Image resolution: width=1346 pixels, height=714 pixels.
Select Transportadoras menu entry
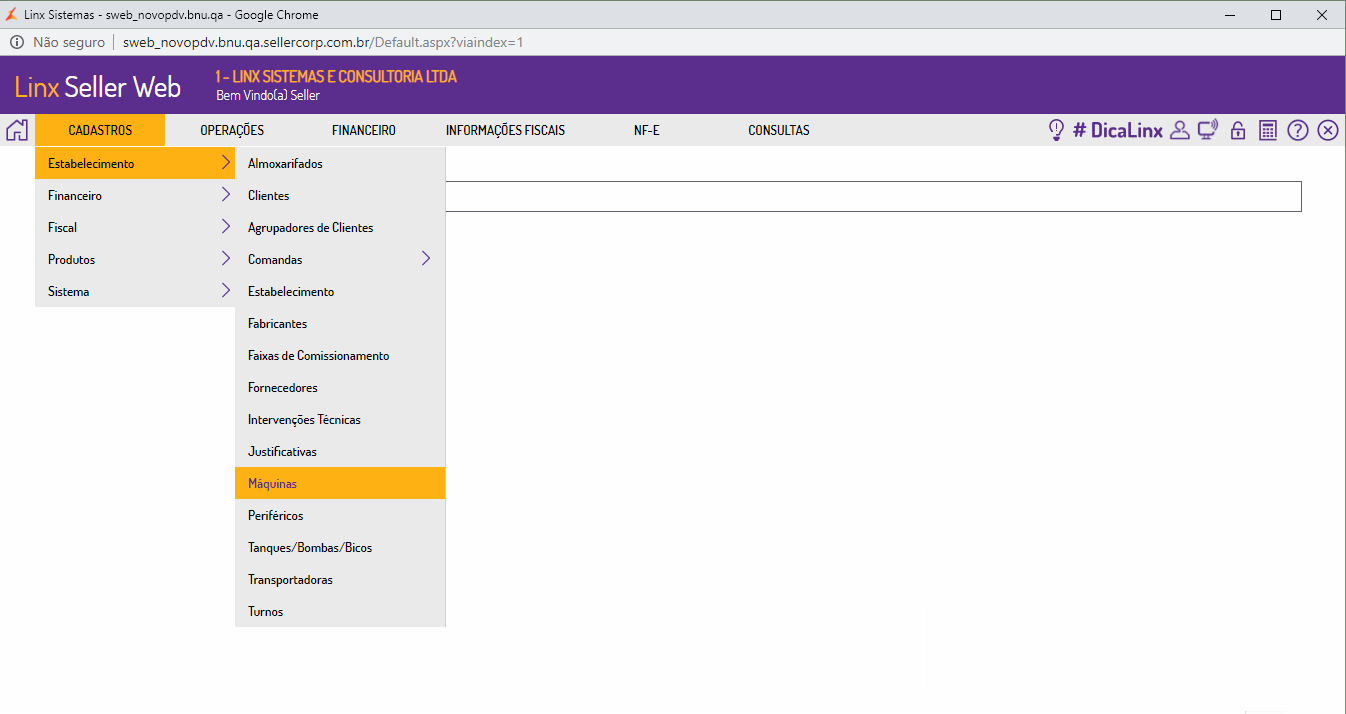click(340, 579)
